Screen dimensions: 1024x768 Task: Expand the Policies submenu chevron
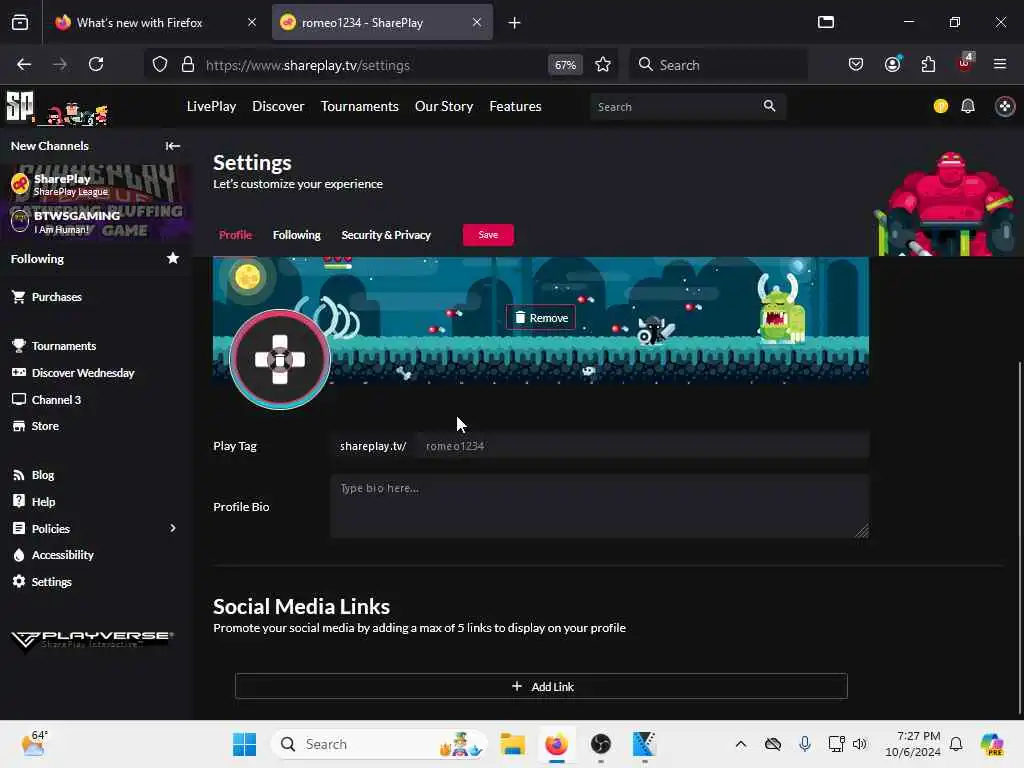(173, 528)
